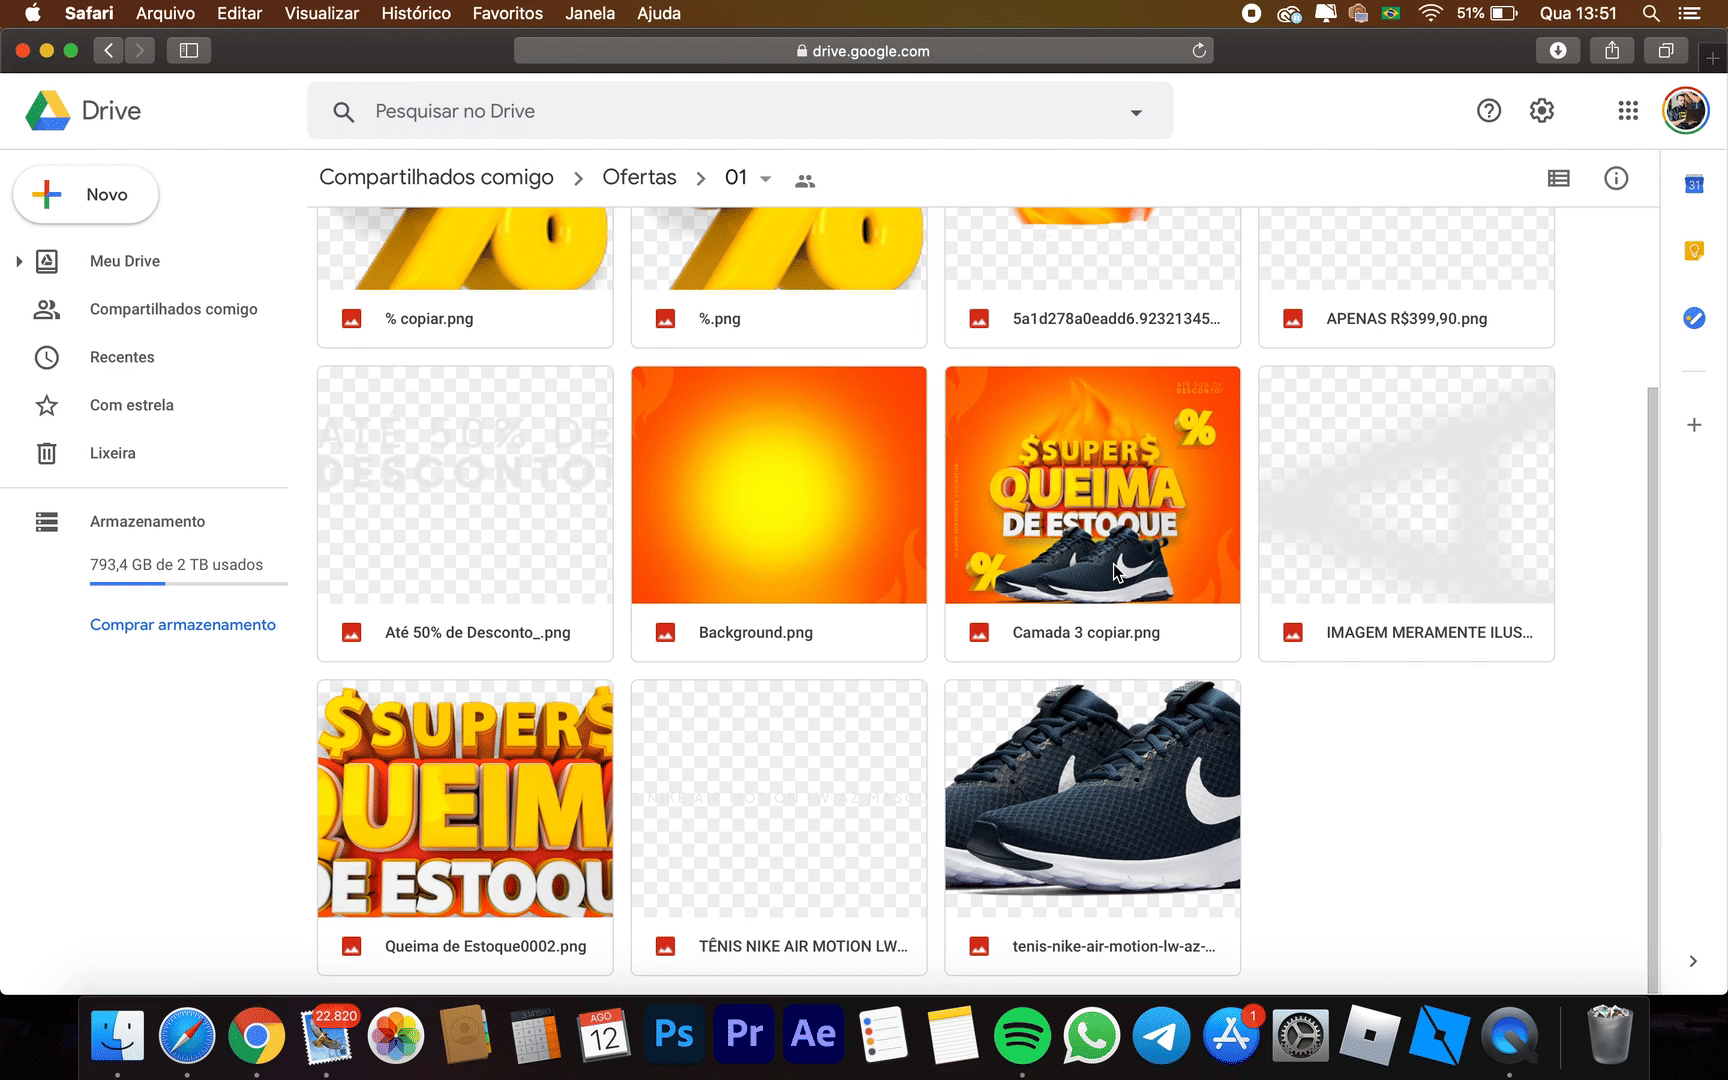Viewport: 1728px width, 1080px height.
Task: Expand the Meu Drive tree
Action: point(19,261)
